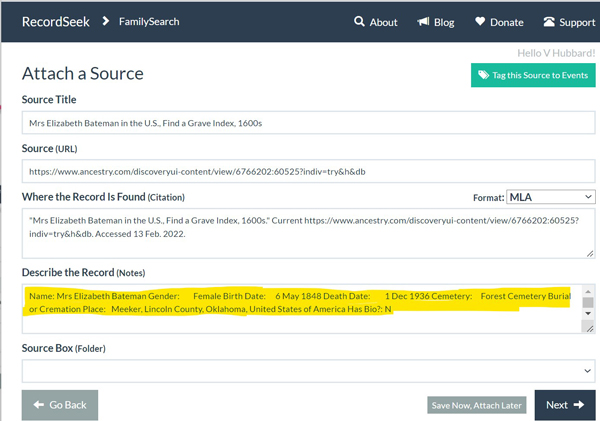Click the Donate heart icon

pyautogui.click(x=481, y=22)
